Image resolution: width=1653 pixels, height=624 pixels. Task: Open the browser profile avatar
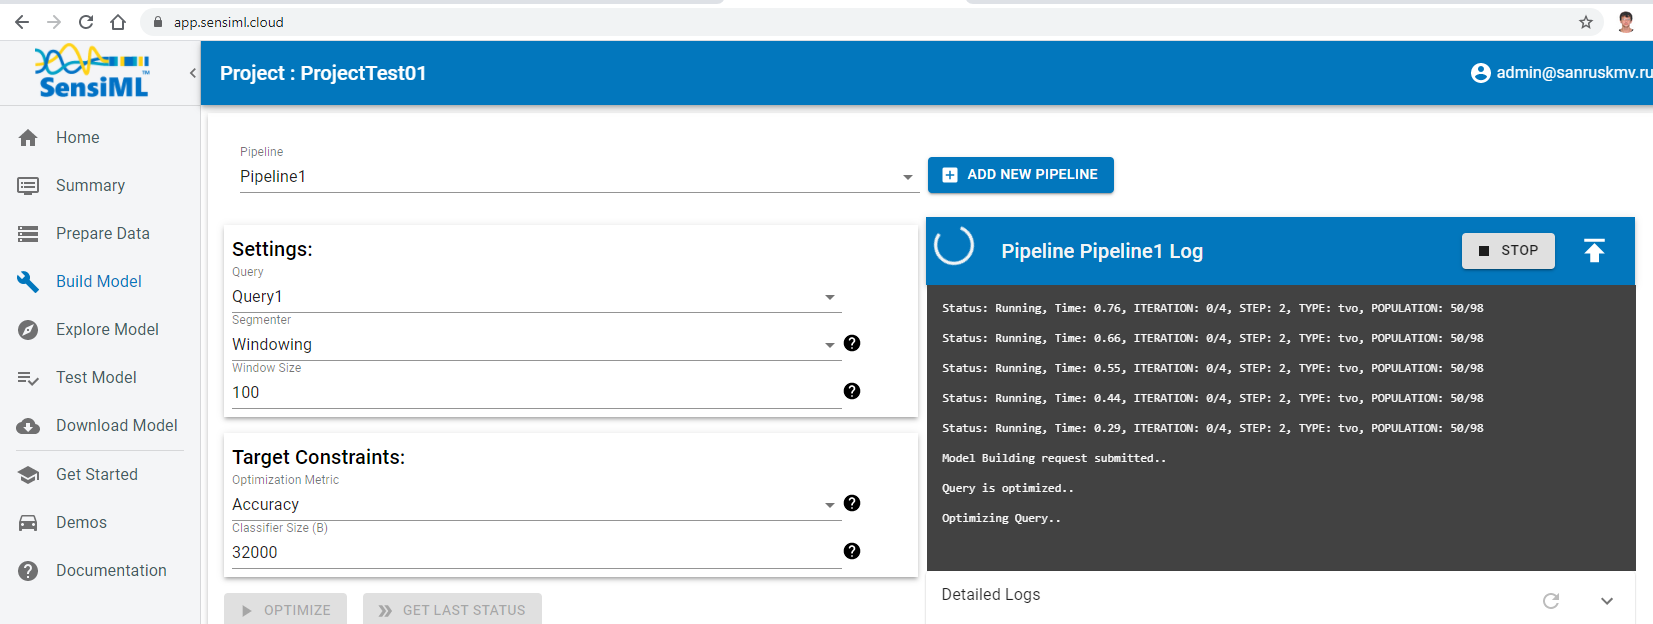click(x=1626, y=22)
